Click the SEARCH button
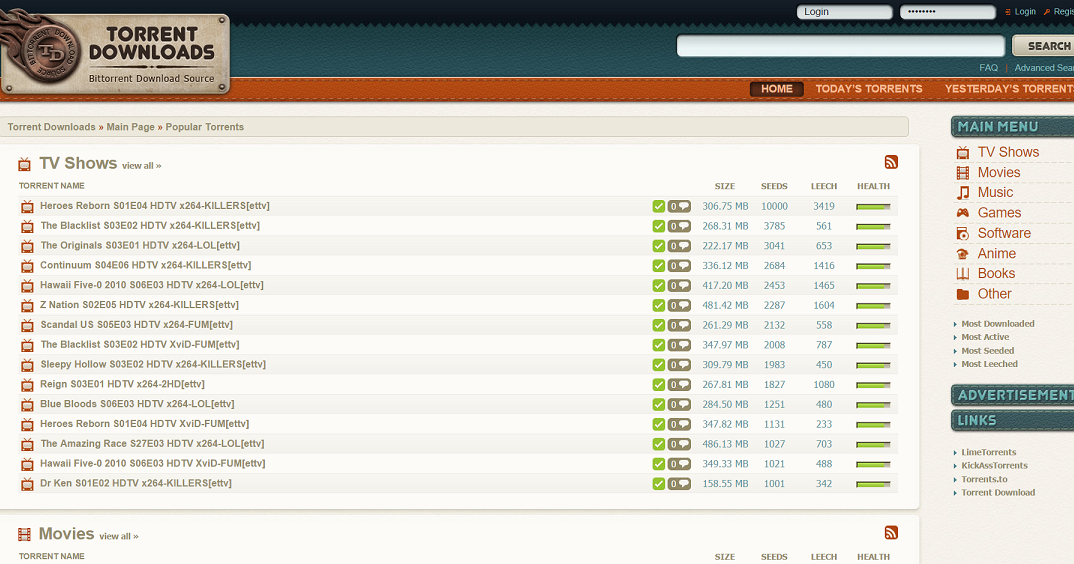 (x=1043, y=46)
